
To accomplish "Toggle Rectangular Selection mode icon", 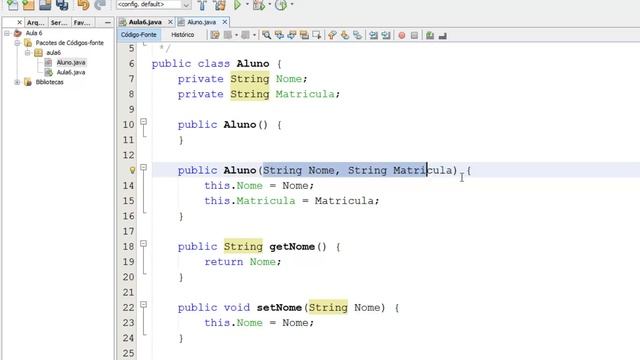I will coord(317,35).
